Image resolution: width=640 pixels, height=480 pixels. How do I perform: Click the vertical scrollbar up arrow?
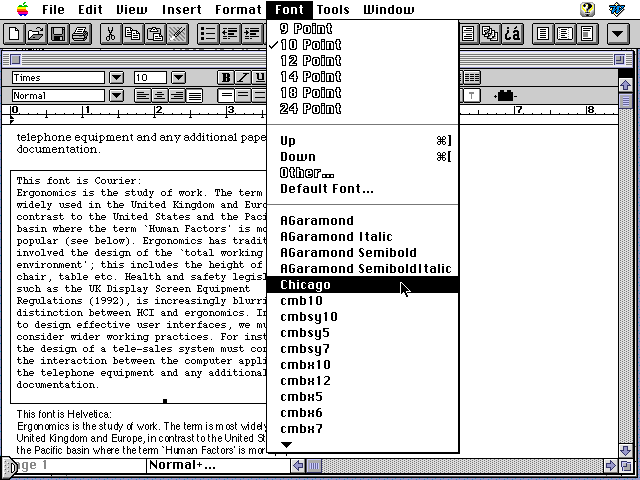coord(625,85)
